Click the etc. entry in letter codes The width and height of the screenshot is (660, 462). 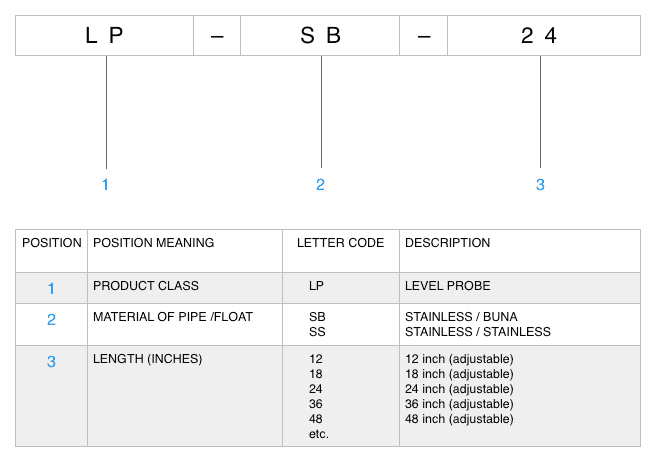[319, 434]
